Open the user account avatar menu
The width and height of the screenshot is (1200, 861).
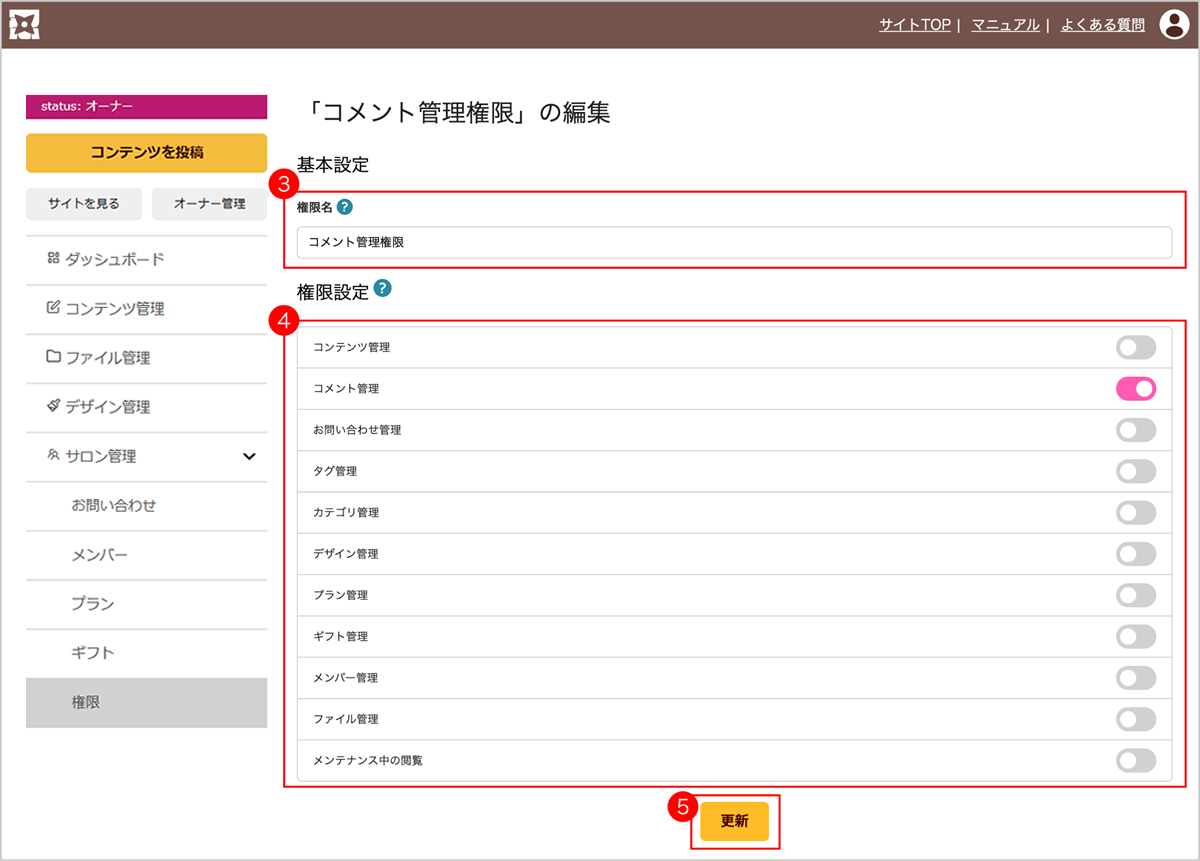point(1173,25)
